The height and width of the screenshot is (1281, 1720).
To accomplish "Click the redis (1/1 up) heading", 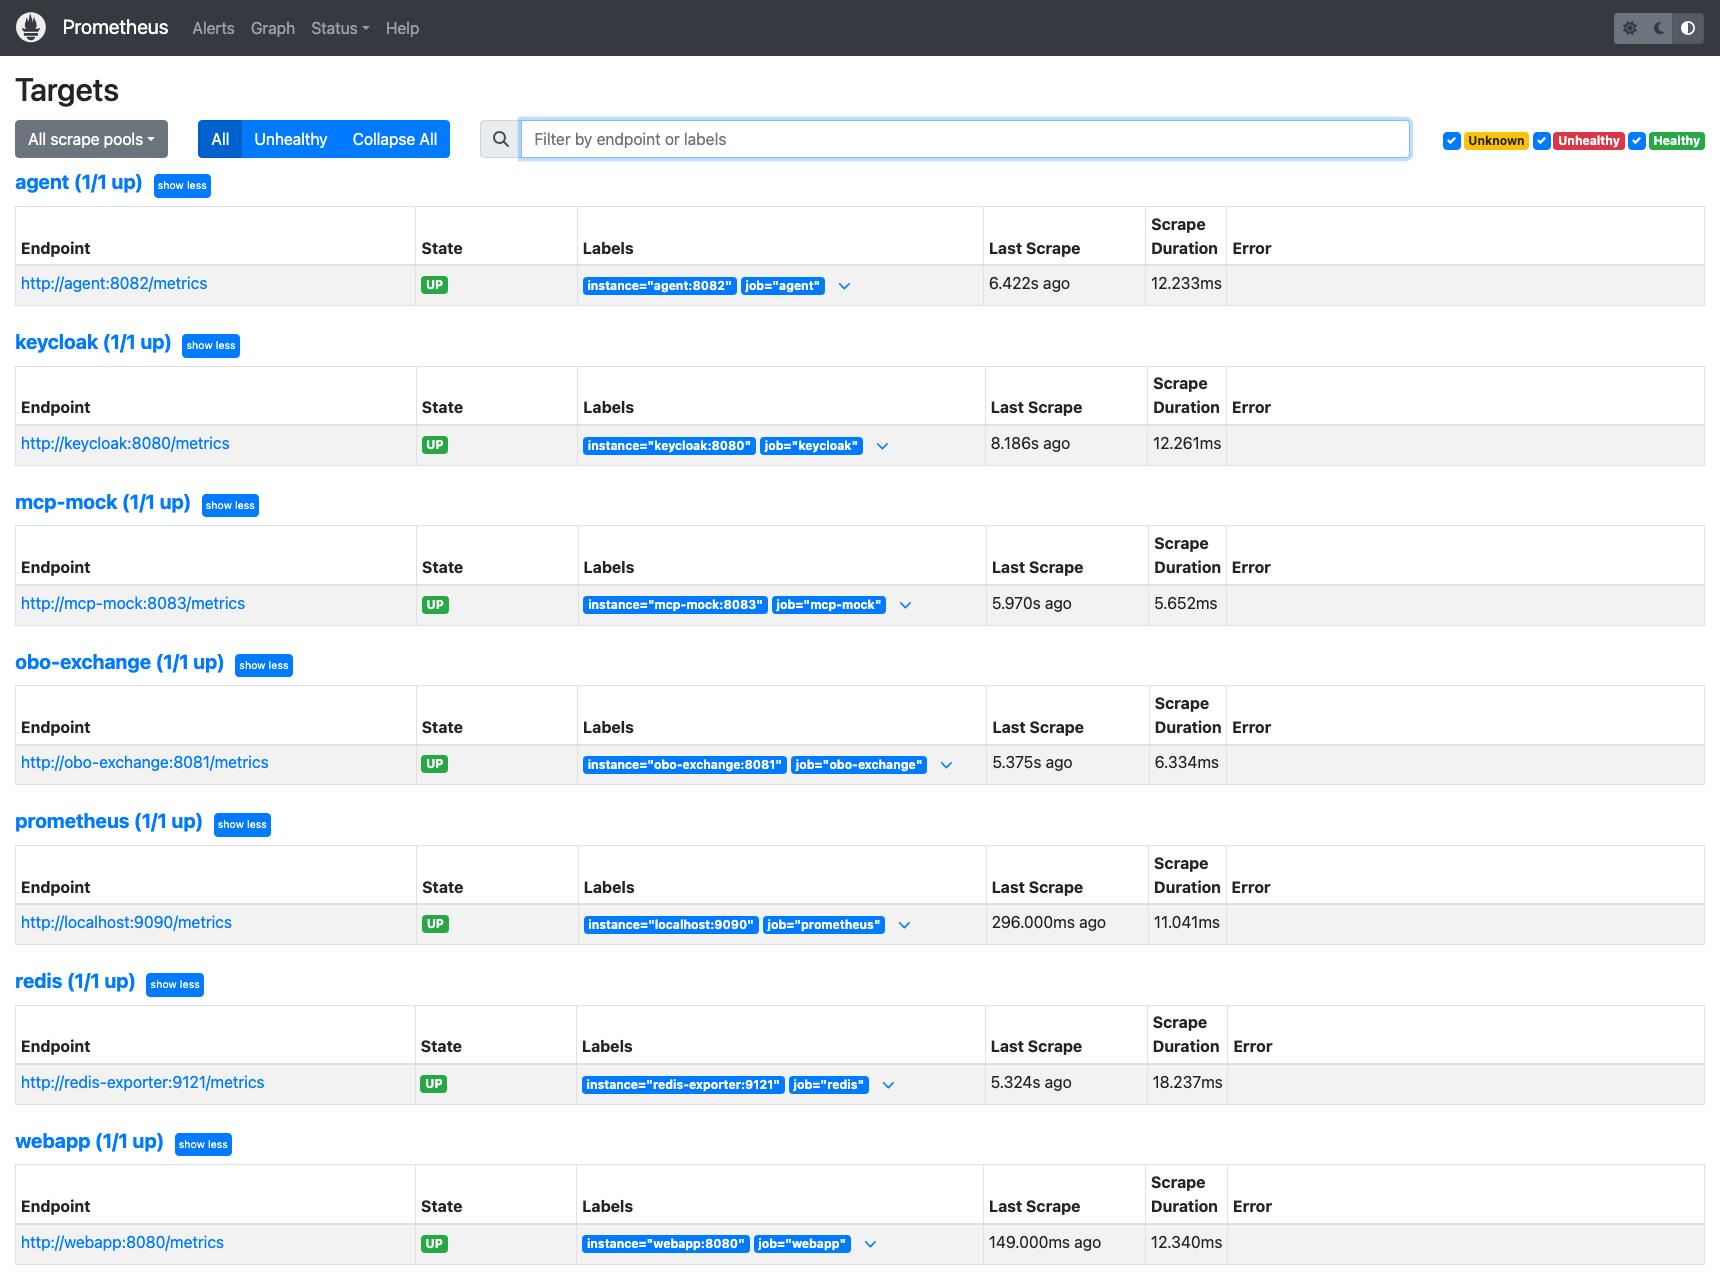I will point(75,981).
